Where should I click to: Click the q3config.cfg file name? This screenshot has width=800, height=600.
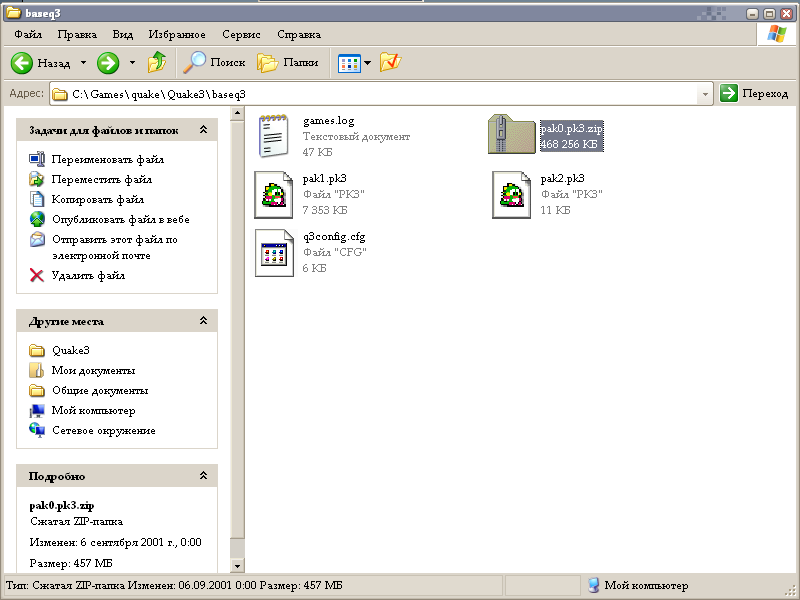point(334,237)
